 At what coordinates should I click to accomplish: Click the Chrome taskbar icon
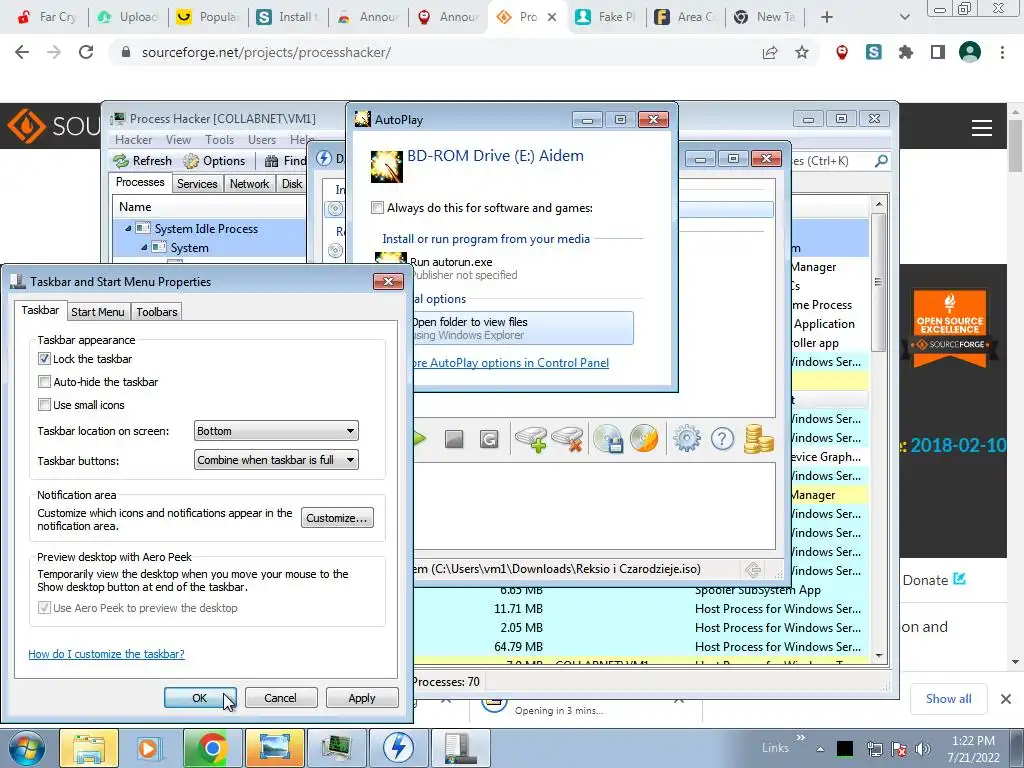click(x=212, y=748)
